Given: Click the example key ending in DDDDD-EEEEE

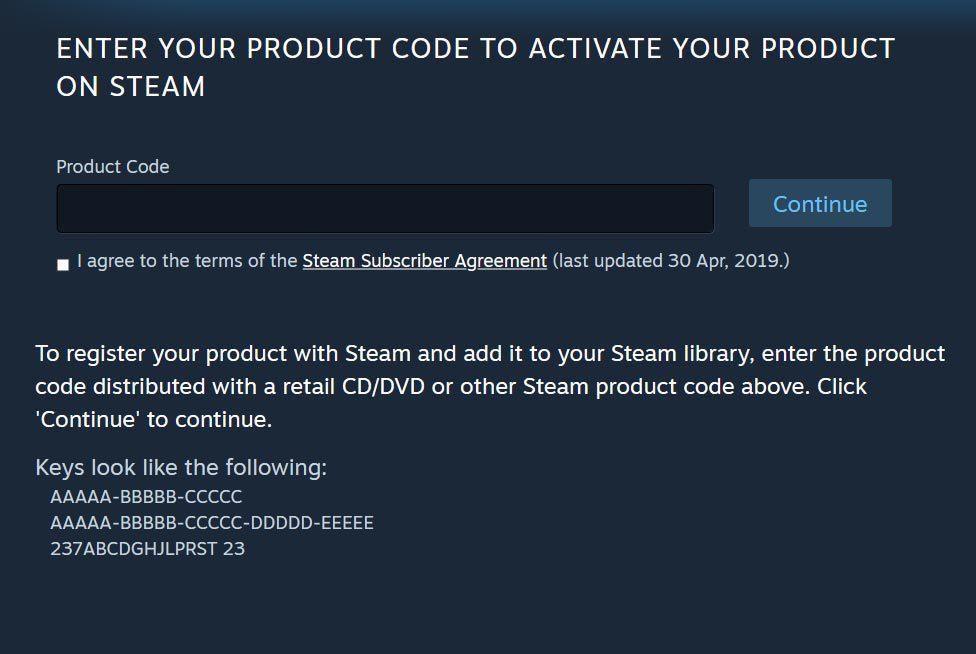Looking at the screenshot, I should point(212,523).
